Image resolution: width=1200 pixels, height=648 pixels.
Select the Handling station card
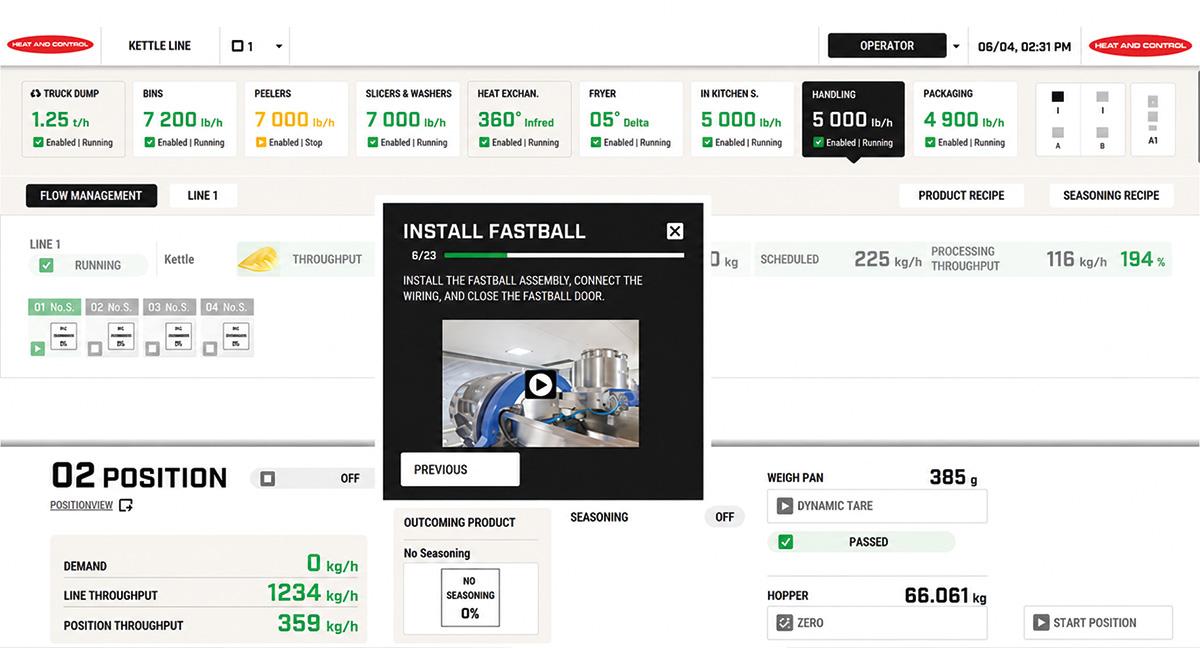click(854, 118)
